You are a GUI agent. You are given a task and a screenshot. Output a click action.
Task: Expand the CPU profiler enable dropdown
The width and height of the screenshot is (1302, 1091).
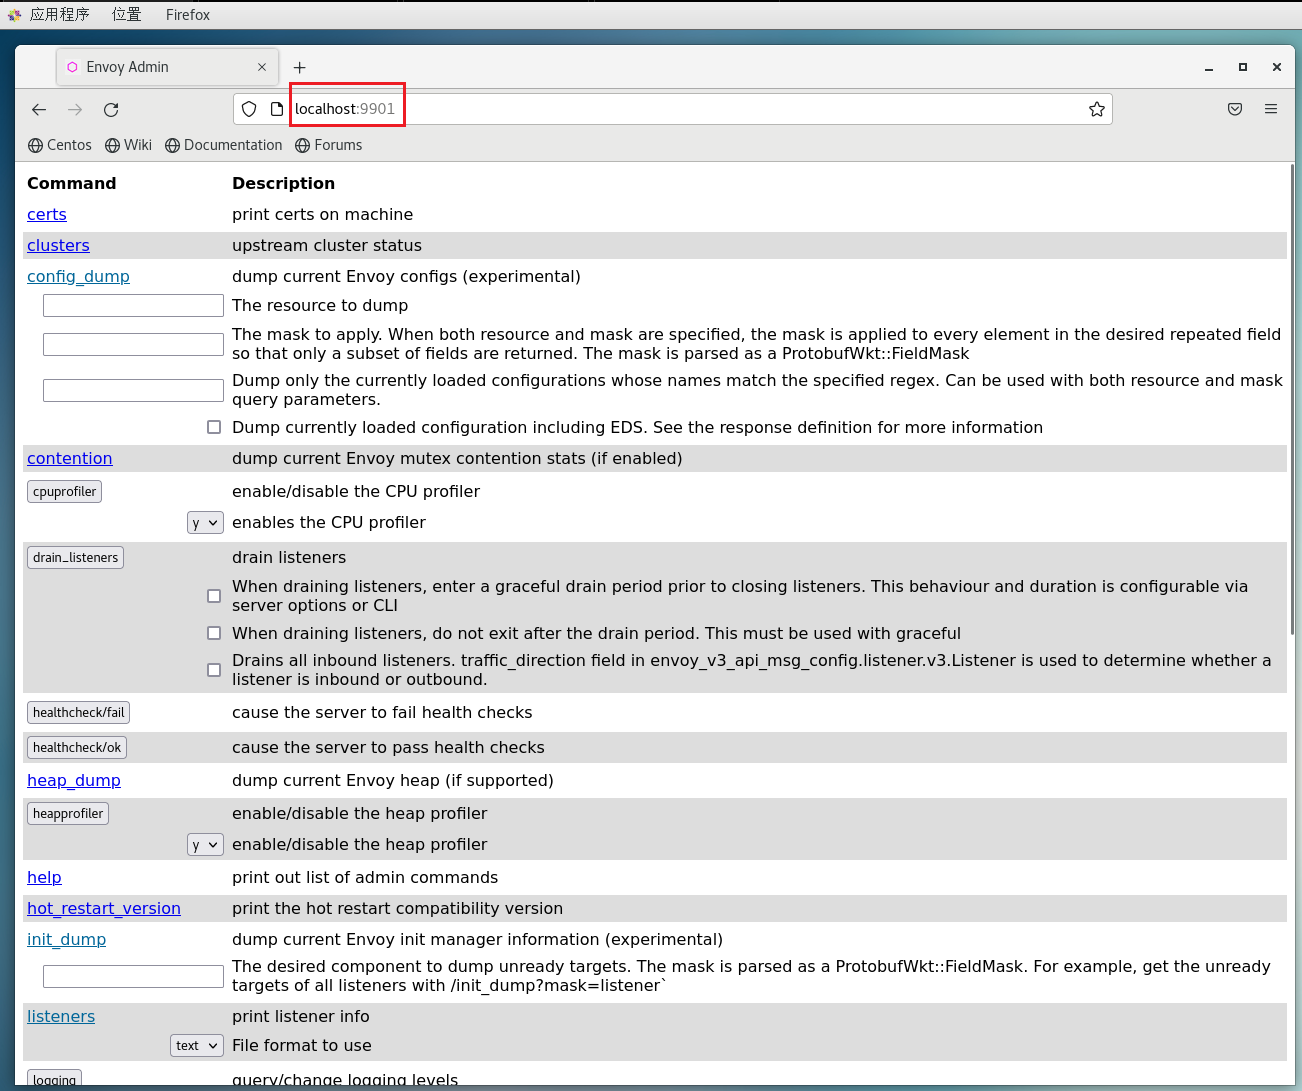pos(205,522)
